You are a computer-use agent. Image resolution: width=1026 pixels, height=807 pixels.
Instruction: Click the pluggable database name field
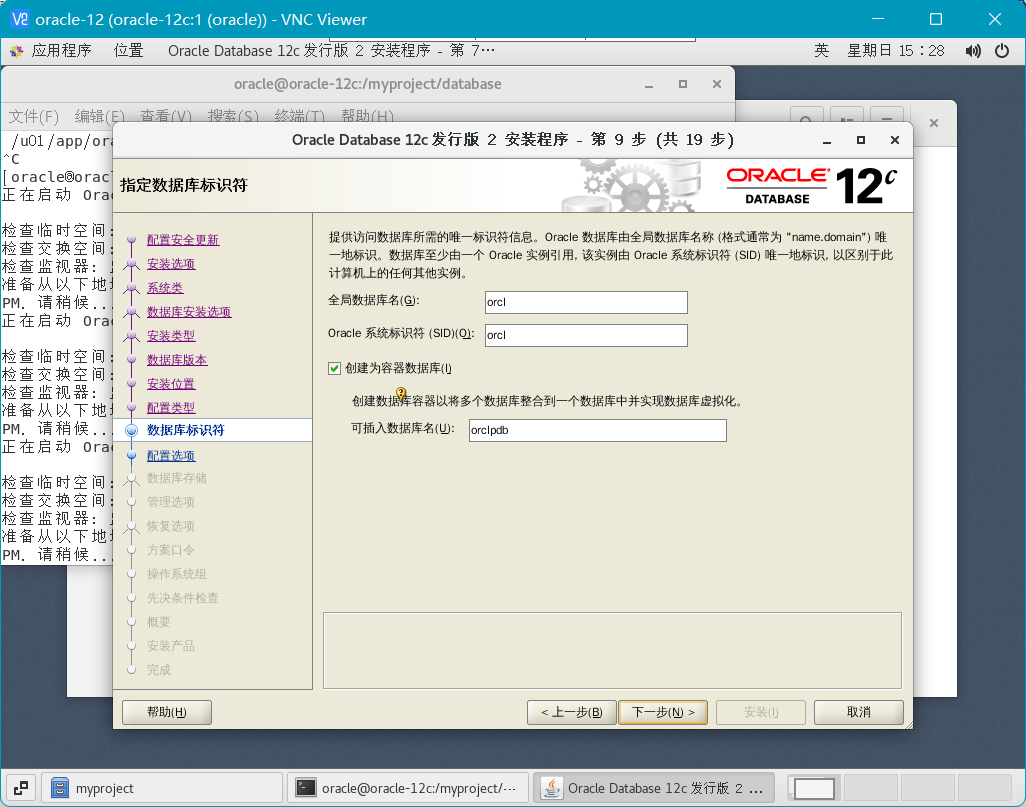coord(597,430)
